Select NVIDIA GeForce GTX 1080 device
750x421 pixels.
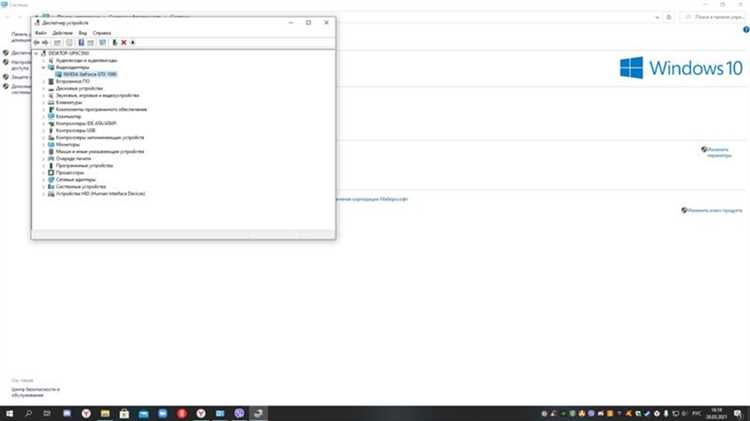coord(89,75)
